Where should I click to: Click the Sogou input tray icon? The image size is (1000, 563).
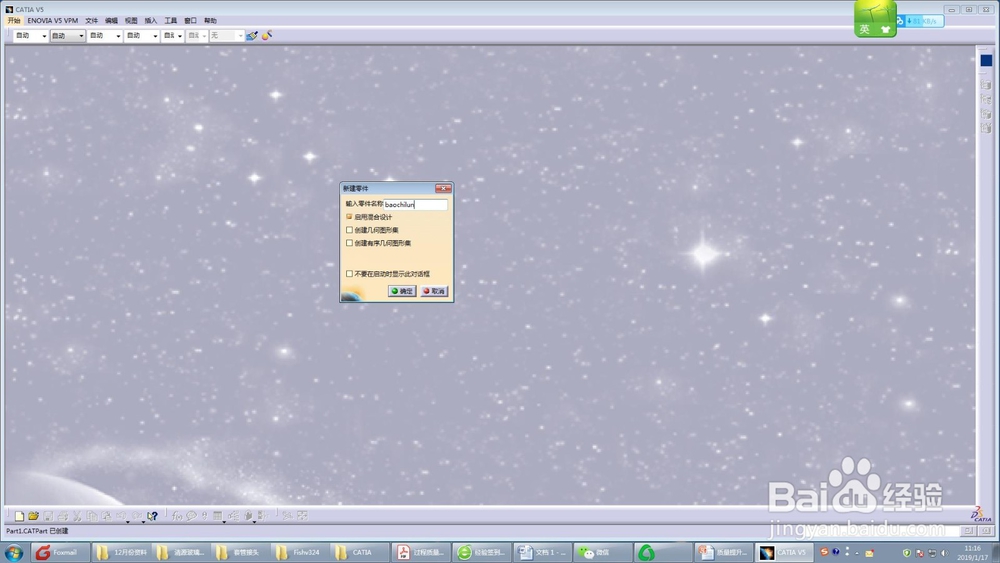[824, 552]
